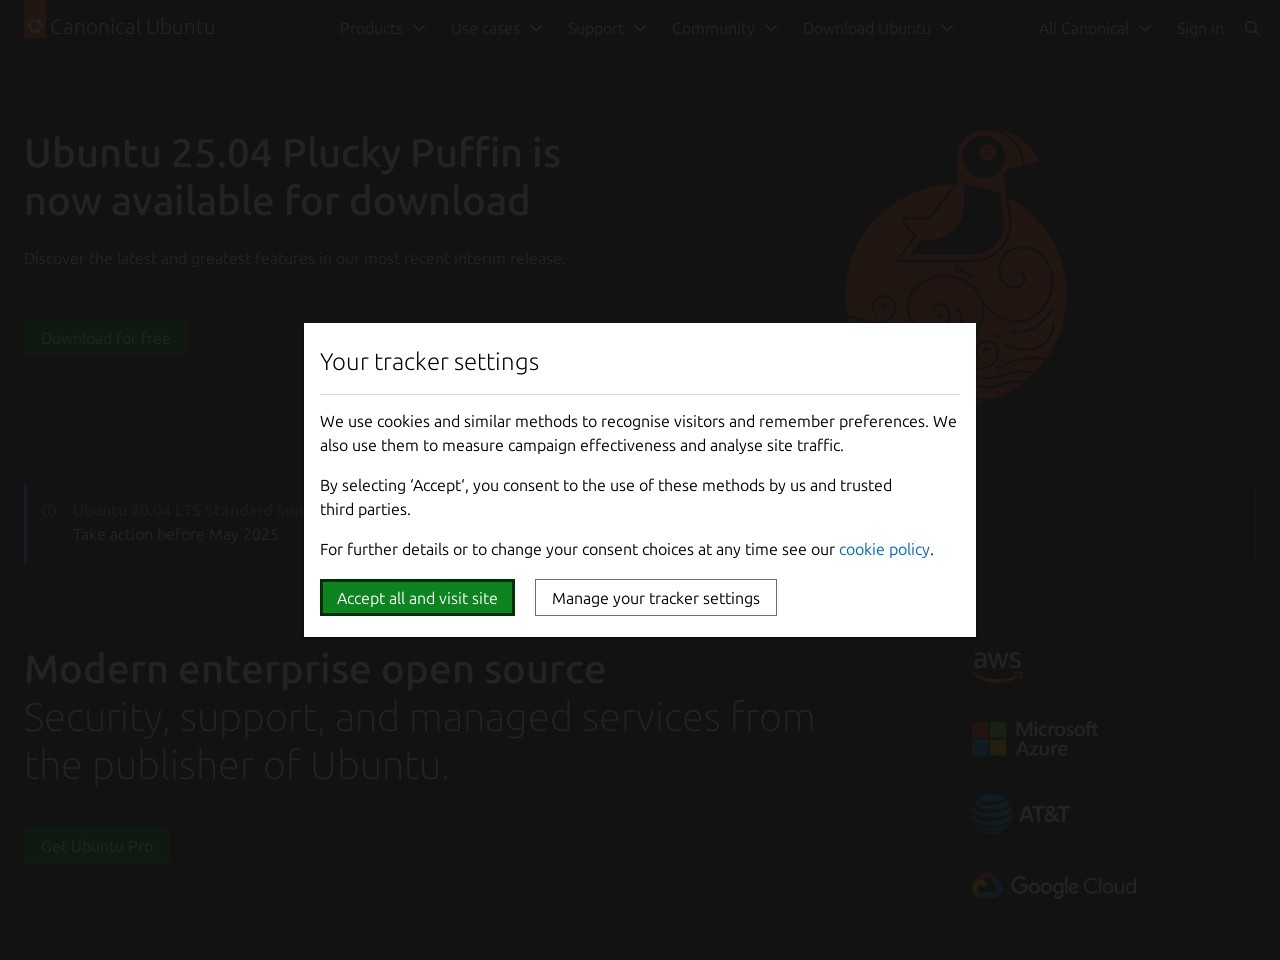
Task: Click the AWS partner logo
Action: pos(997,665)
